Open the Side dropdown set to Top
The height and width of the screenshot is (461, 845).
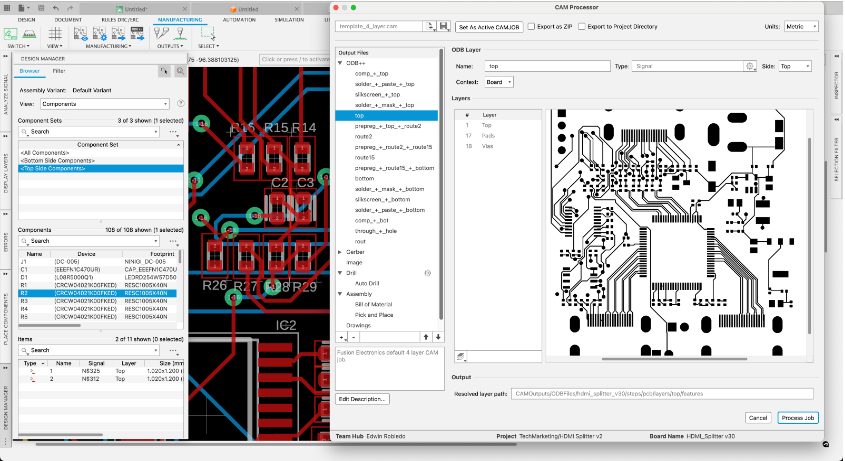tap(795, 66)
